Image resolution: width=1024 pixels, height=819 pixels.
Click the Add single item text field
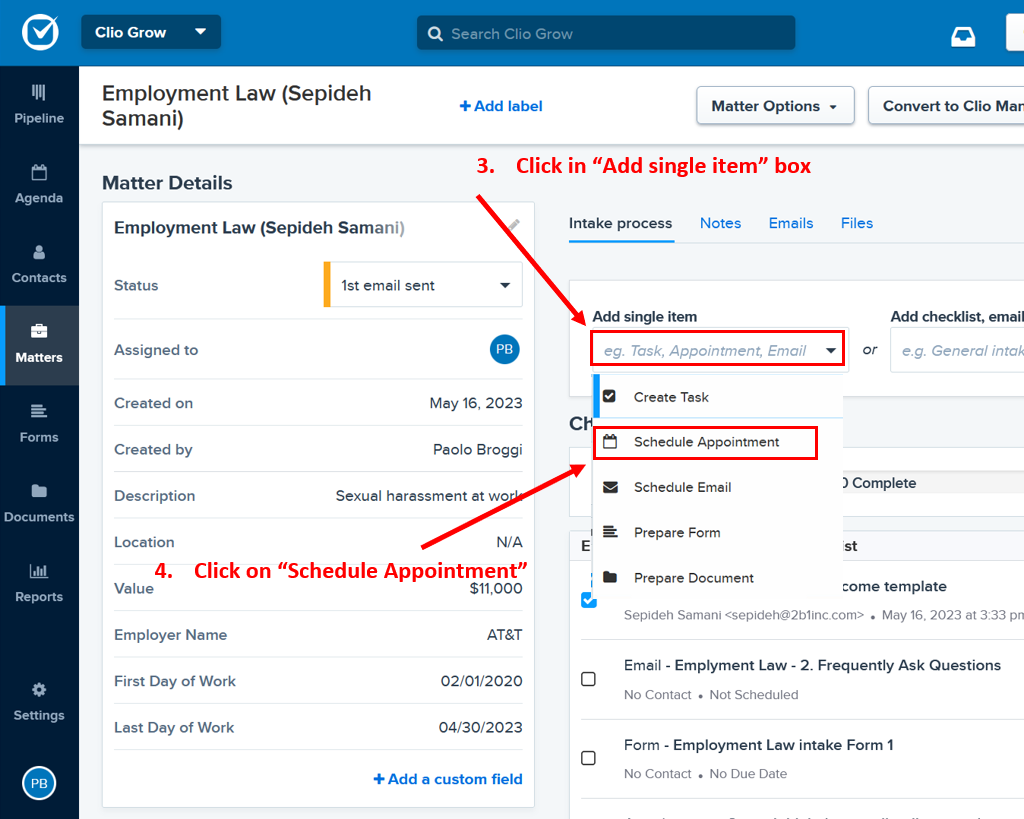(705, 351)
